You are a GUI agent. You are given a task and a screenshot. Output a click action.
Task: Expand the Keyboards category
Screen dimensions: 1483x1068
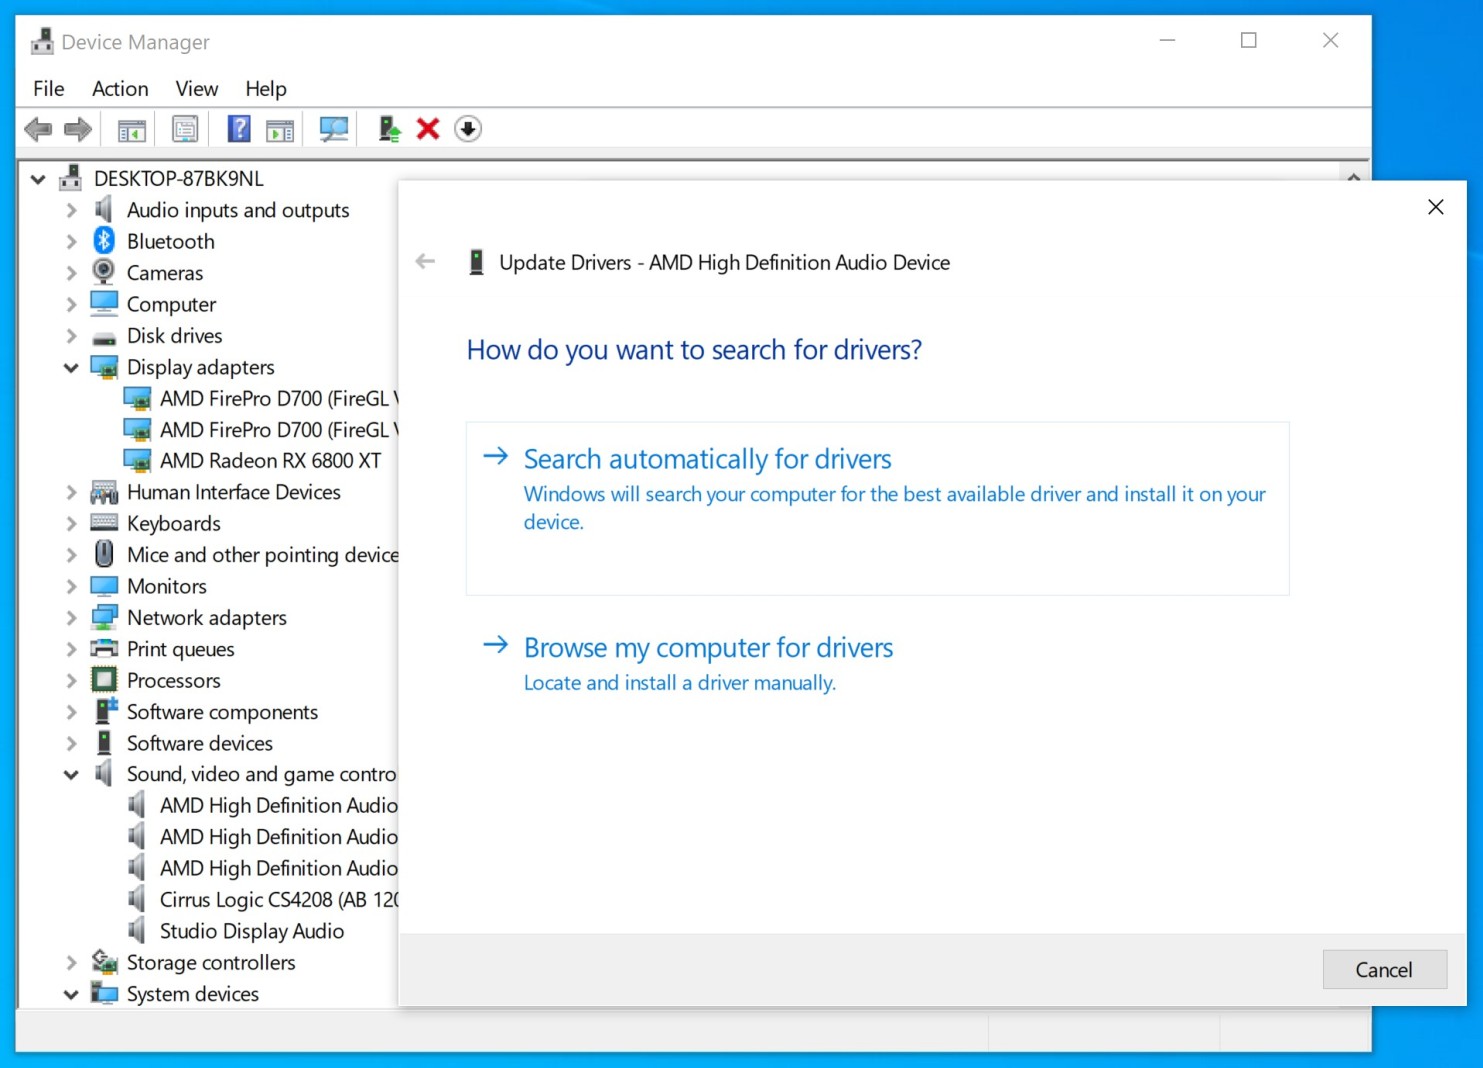[71, 524]
